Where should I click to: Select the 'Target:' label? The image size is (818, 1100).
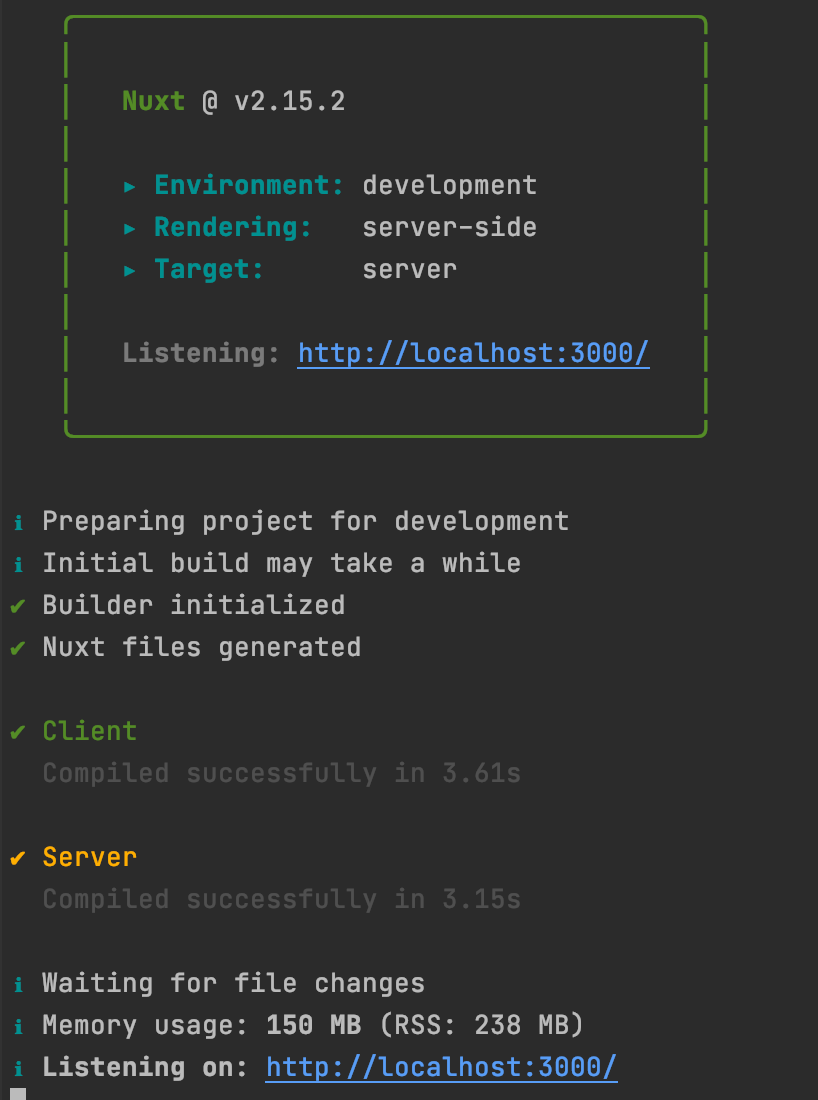(x=209, y=269)
